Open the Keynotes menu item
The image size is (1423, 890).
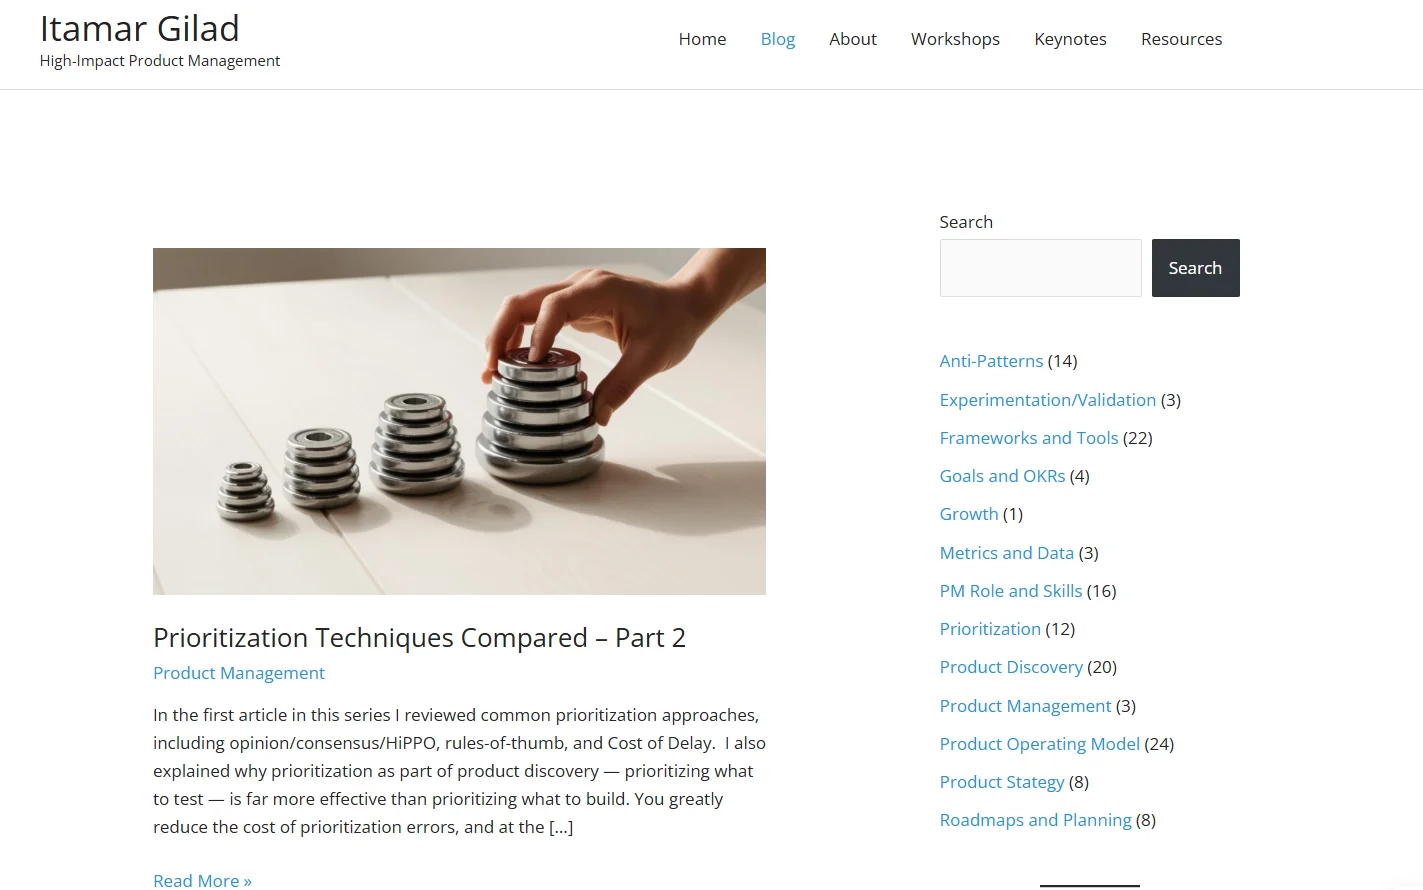[x=1070, y=39]
